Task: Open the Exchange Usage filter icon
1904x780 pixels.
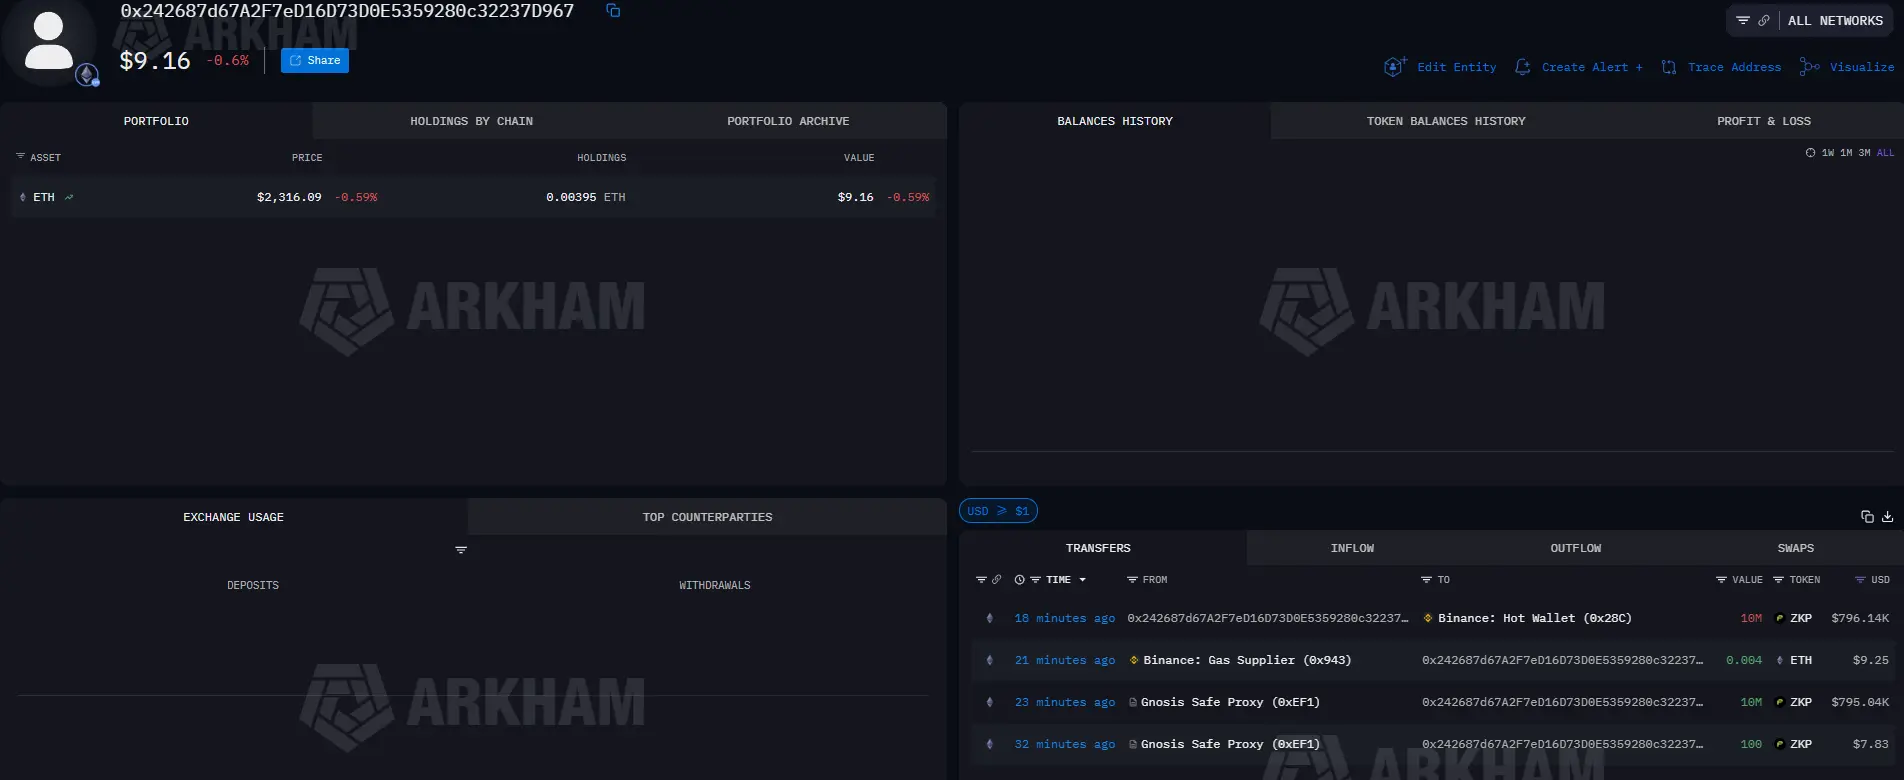Action: pyautogui.click(x=461, y=550)
